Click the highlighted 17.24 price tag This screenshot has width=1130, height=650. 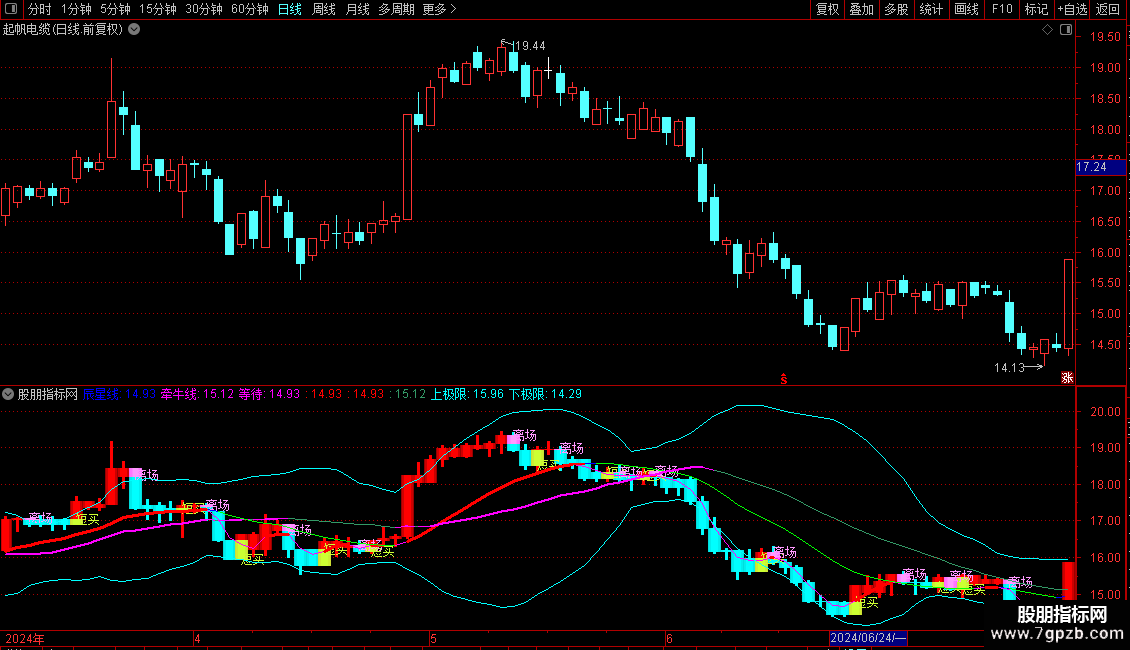click(1100, 167)
